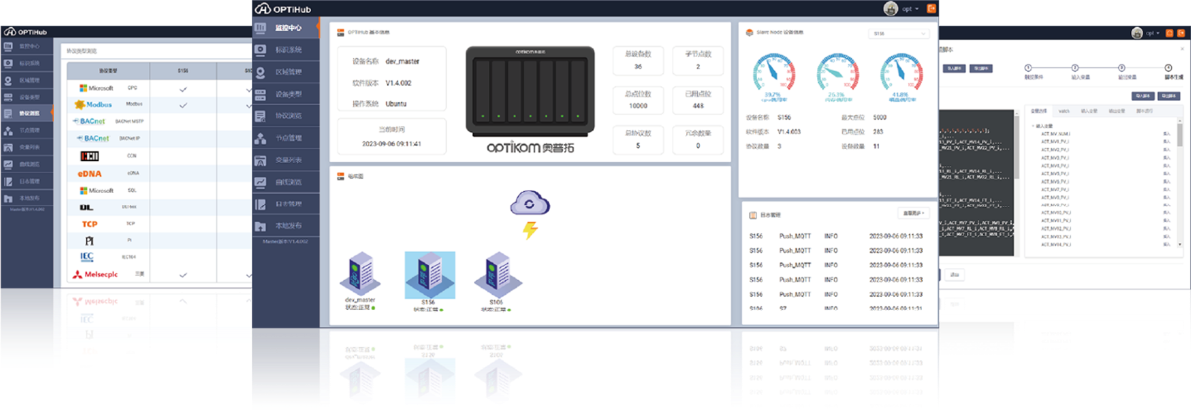Open the log filter dropdown
This screenshot has width=1191, height=410.
click(914, 213)
